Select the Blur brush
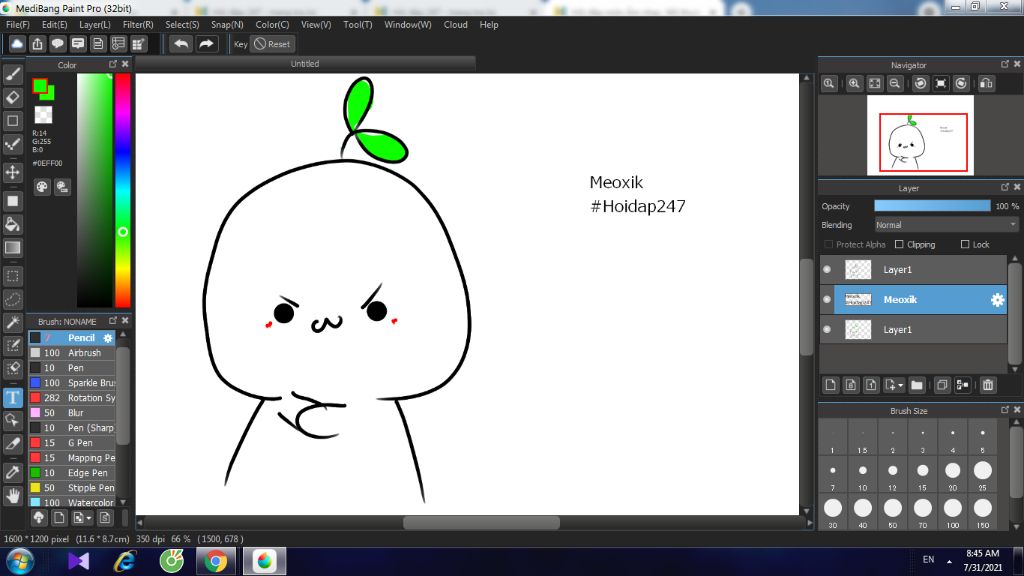Screen dimensions: 1024x576 72,413
